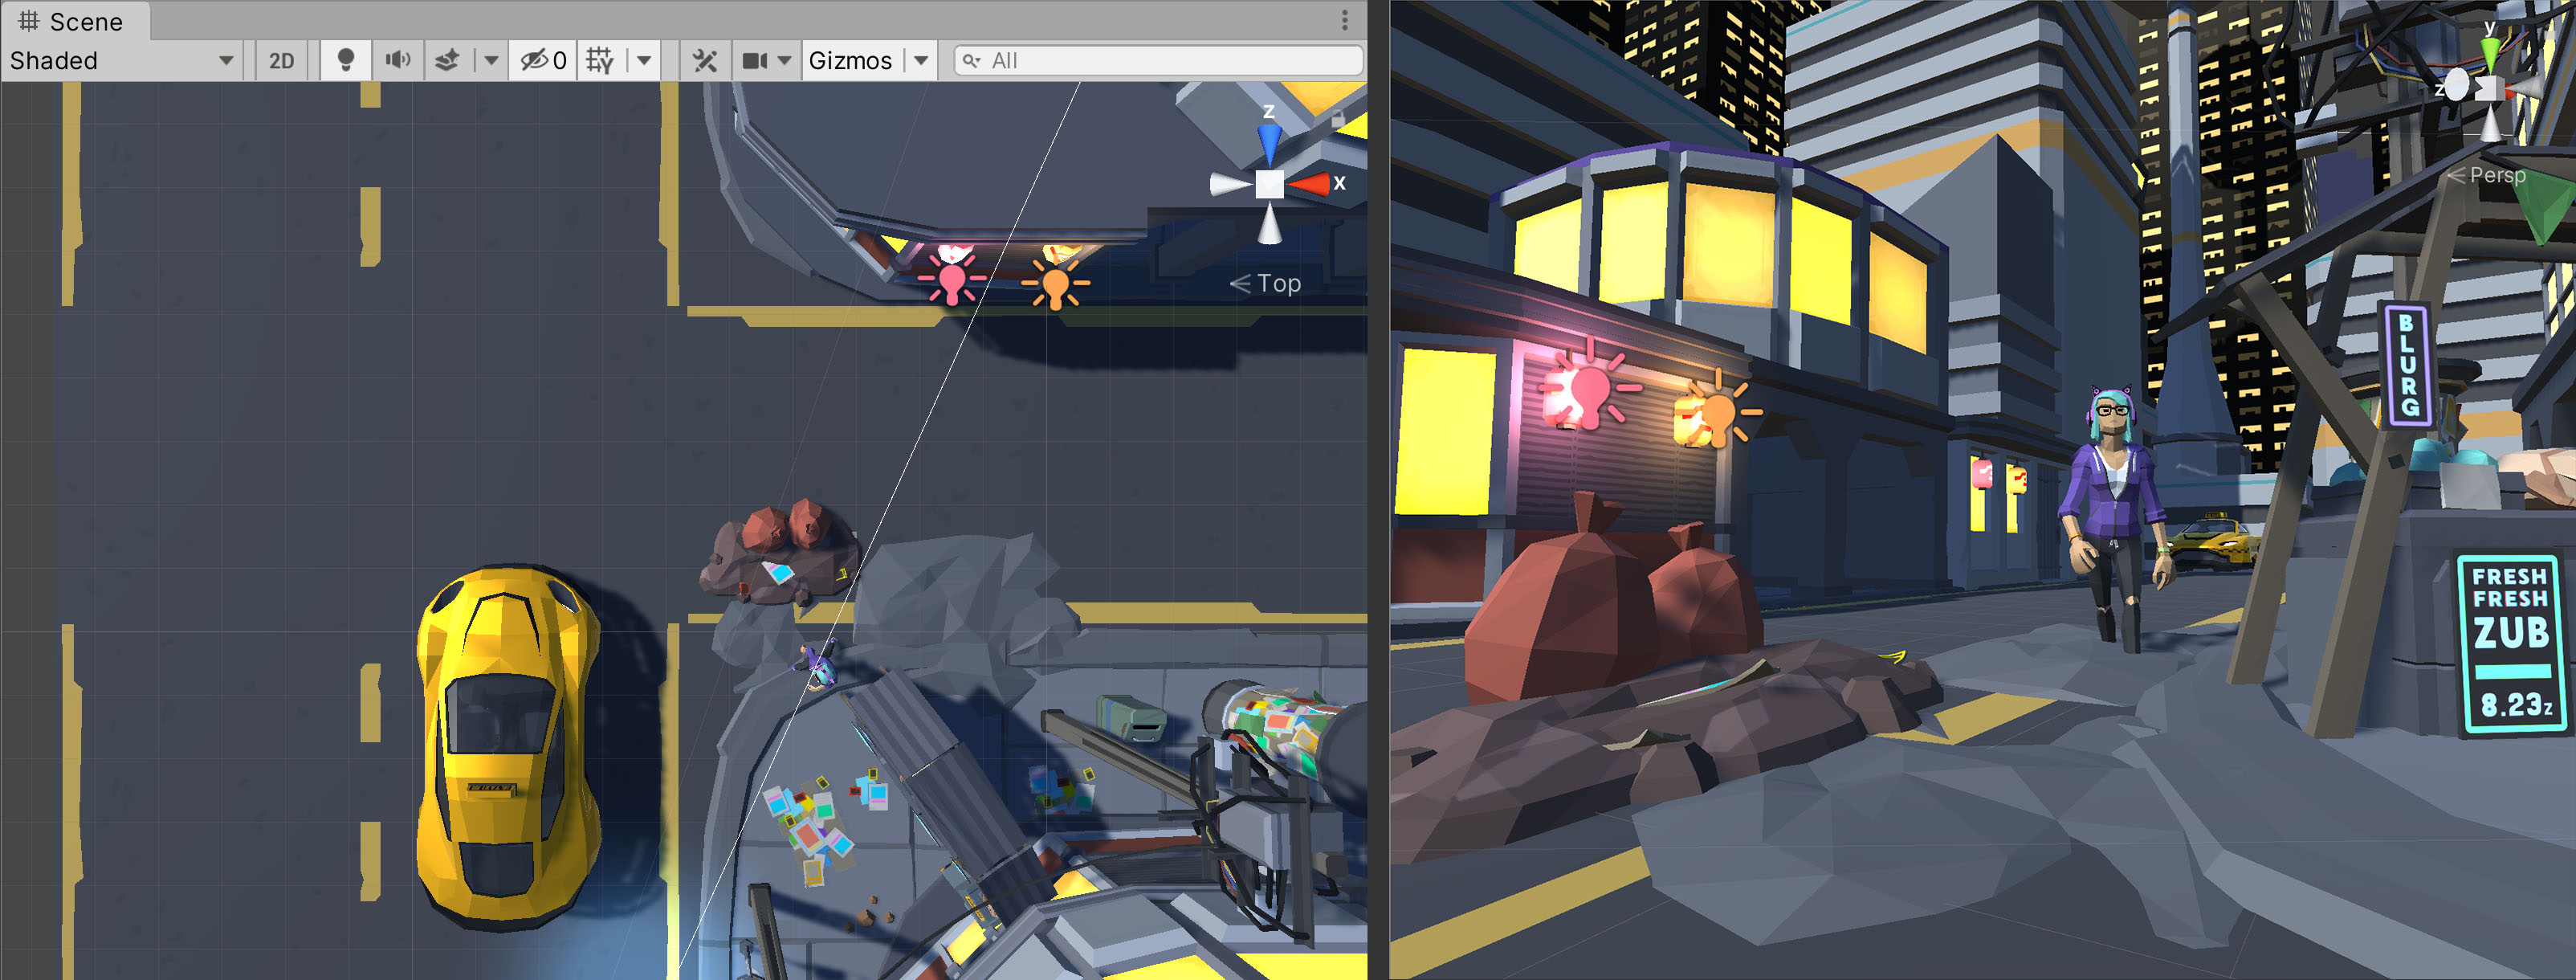Screen dimensions: 2576x980
Task: Click the Top view label
Action: (x=1278, y=284)
